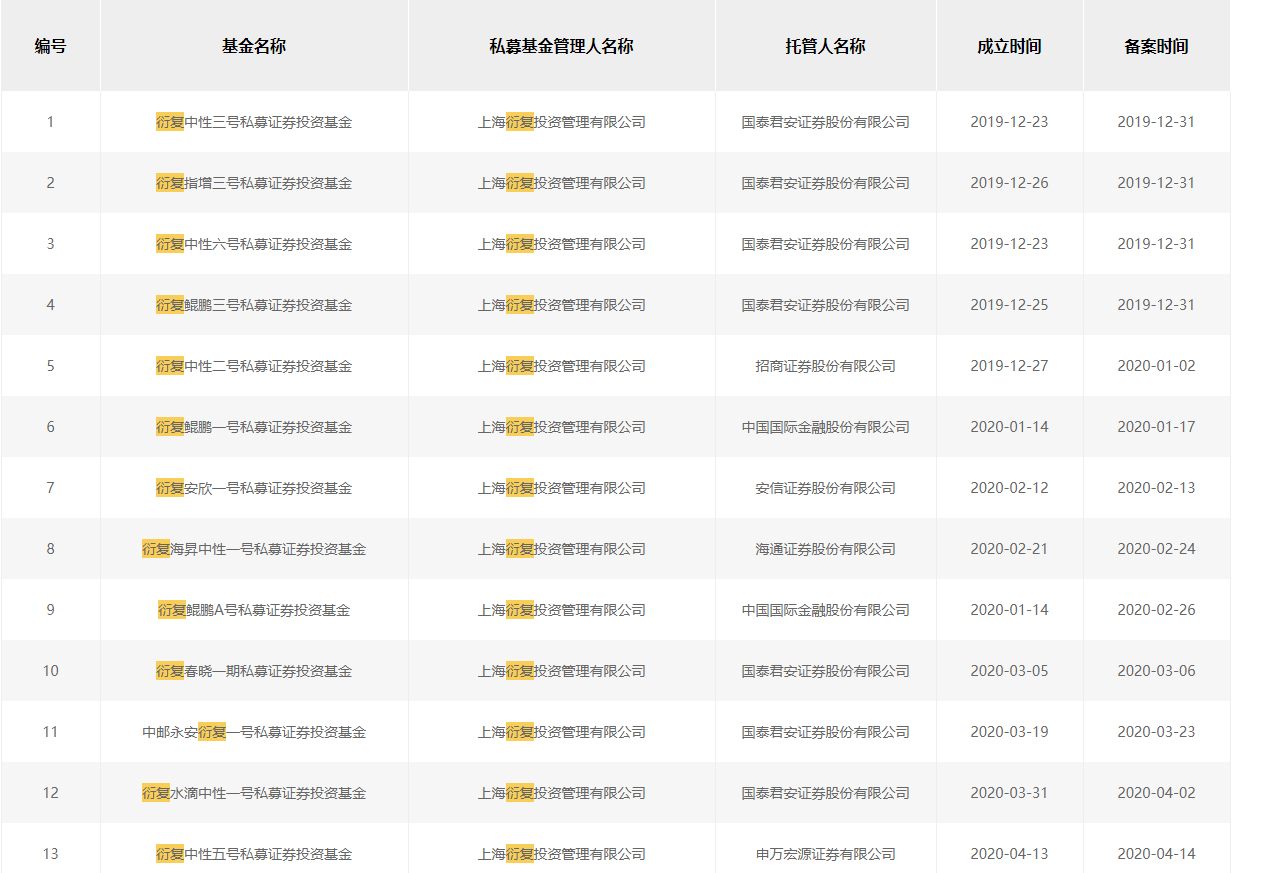
Task: Click 成立时间 2020-04-13
Action: tap(1009, 854)
